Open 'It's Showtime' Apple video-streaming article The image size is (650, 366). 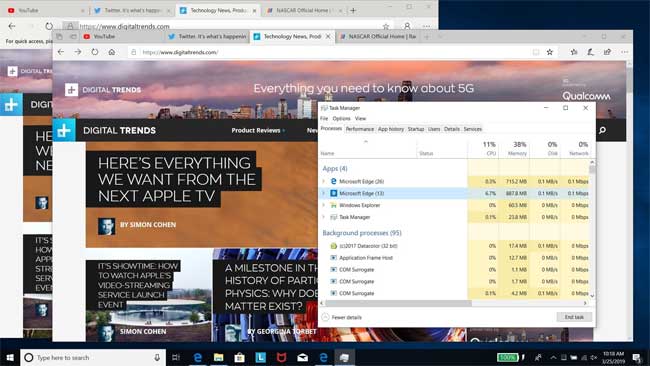tap(138, 285)
